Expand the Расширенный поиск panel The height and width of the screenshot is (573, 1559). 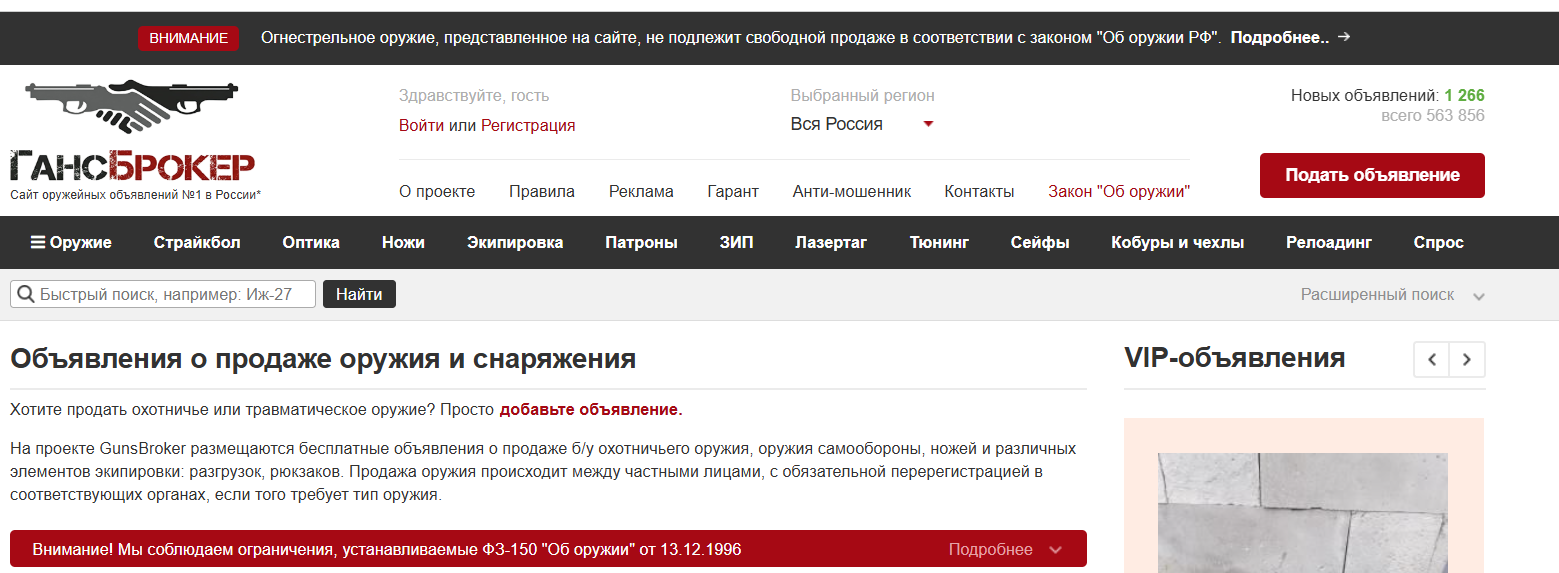1392,295
